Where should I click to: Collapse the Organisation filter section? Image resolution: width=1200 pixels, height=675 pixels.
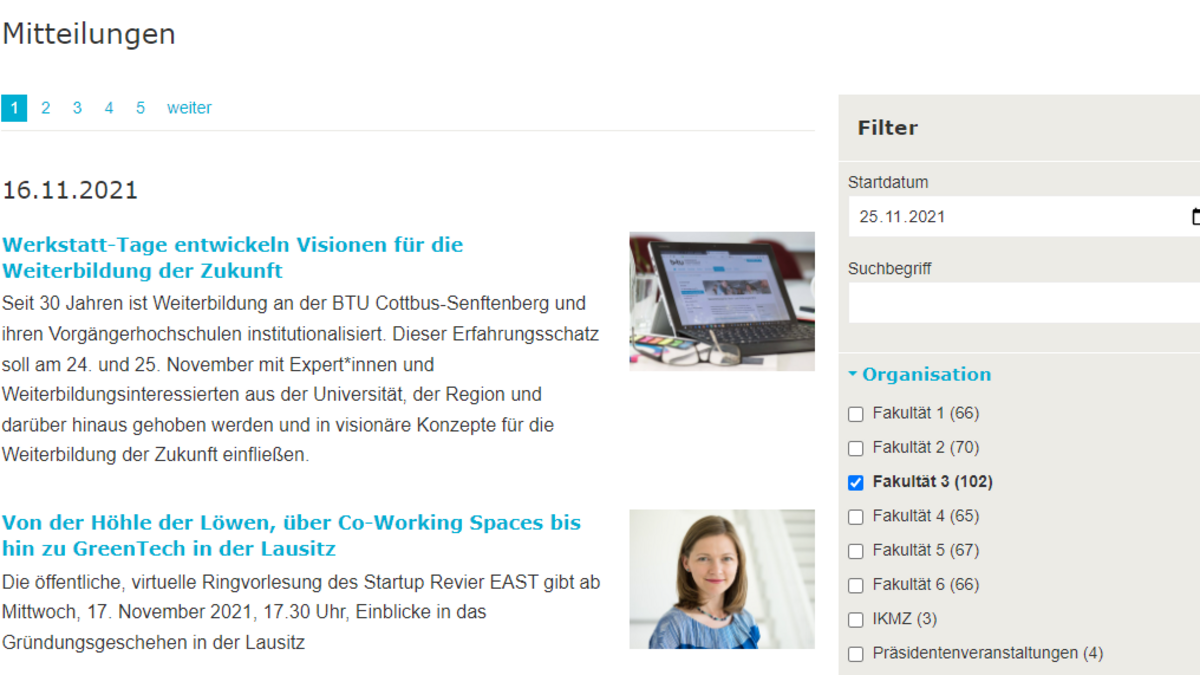(x=919, y=374)
